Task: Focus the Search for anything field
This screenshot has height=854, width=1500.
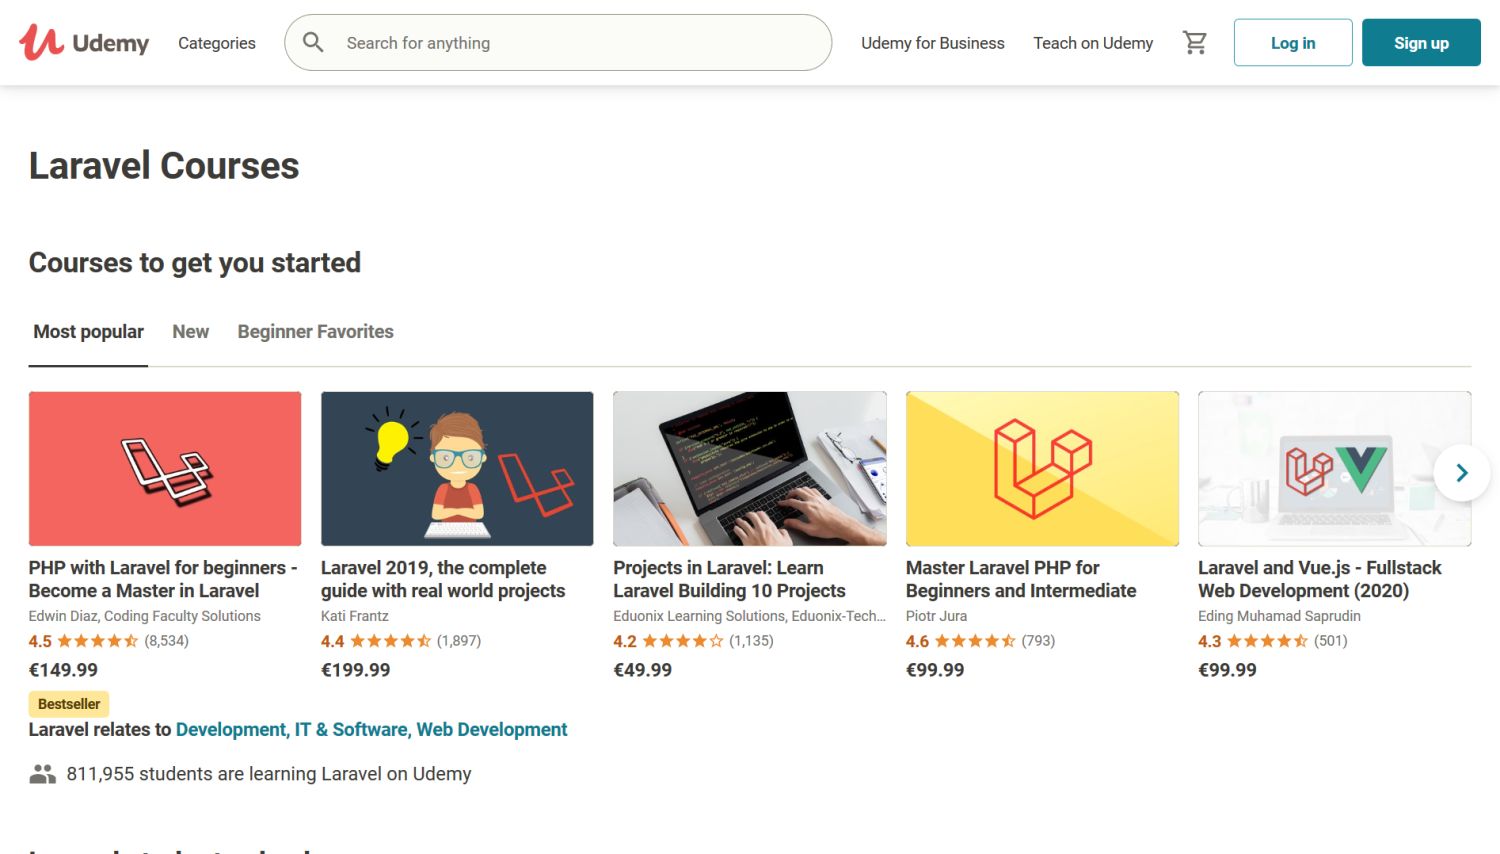Action: pos(580,43)
